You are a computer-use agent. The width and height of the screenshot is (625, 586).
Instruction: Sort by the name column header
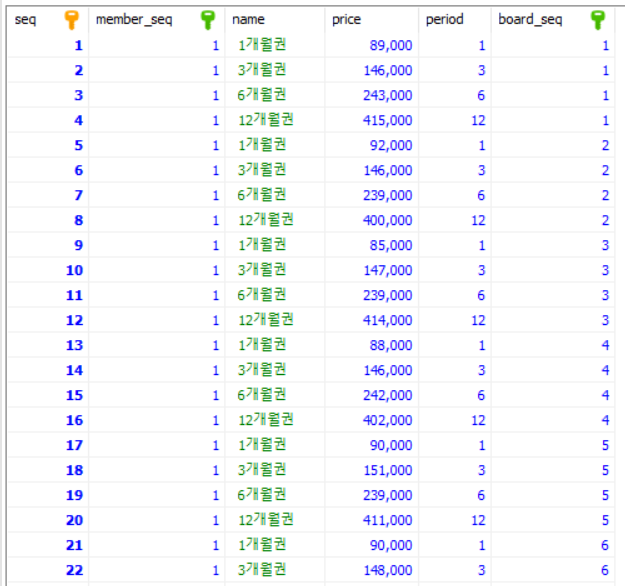(x=275, y=20)
